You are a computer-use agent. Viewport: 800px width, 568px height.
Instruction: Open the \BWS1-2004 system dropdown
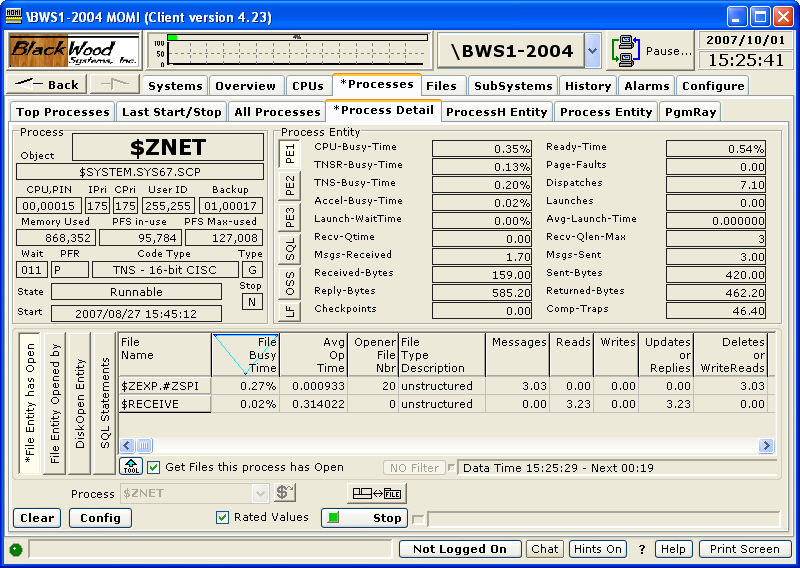point(593,51)
